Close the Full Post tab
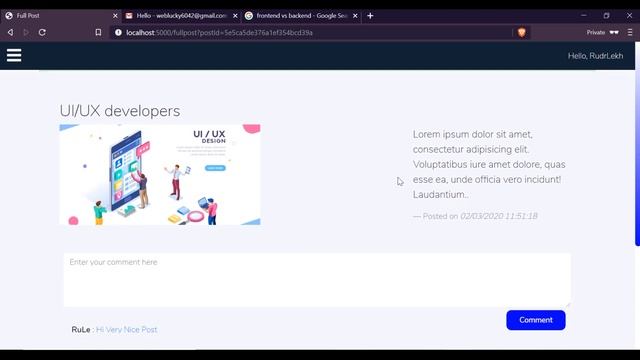The width and height of the screenshot is (640, 360). tap(115, 16)
